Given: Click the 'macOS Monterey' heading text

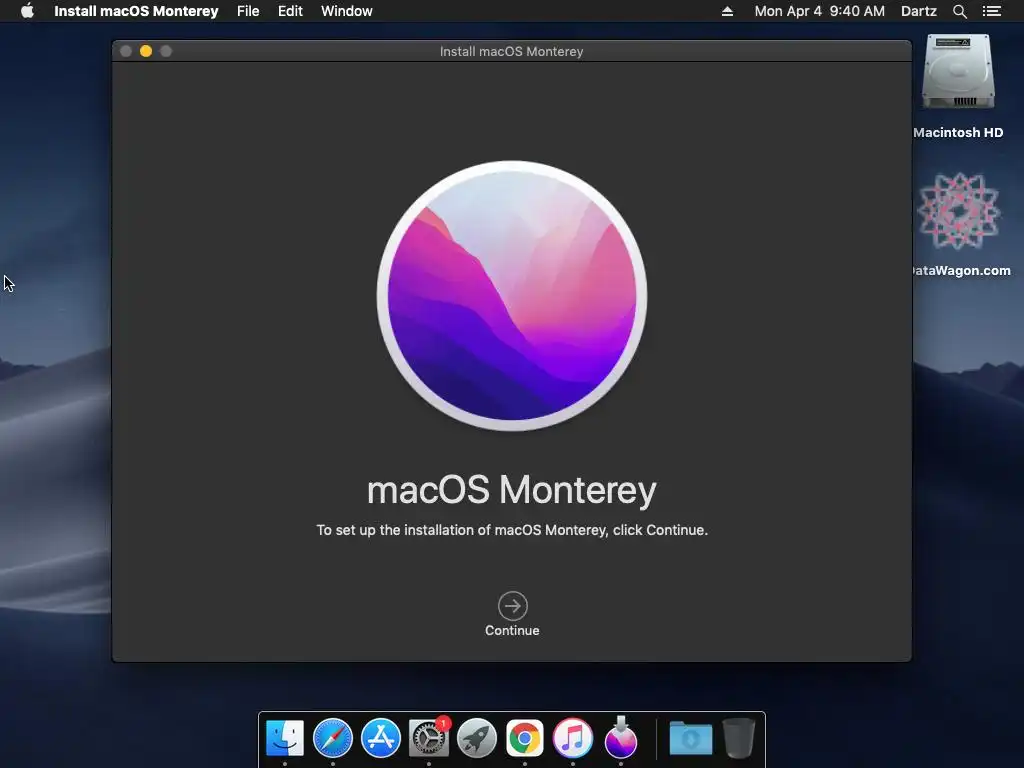Looking at the screenshot, I should coord(512,490).
